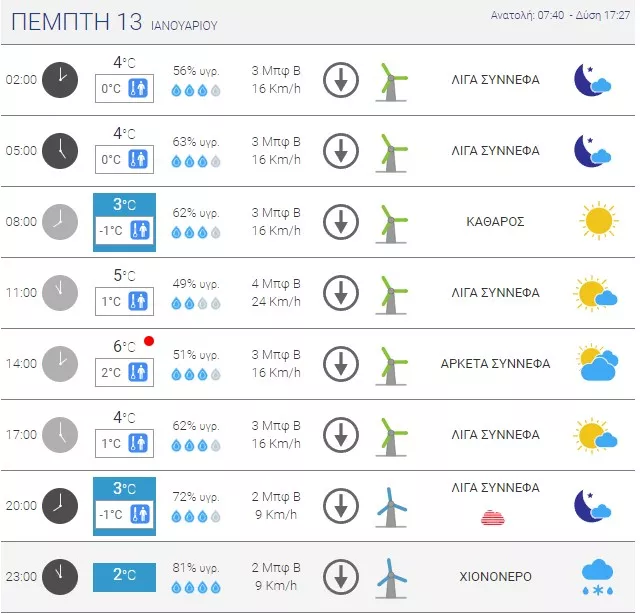The height and width of the screenshot is (614, 640).
Task: Click the ΧΙΟΝΟΝΕΡΟ forecast label
Action: (x=496, y=576)
